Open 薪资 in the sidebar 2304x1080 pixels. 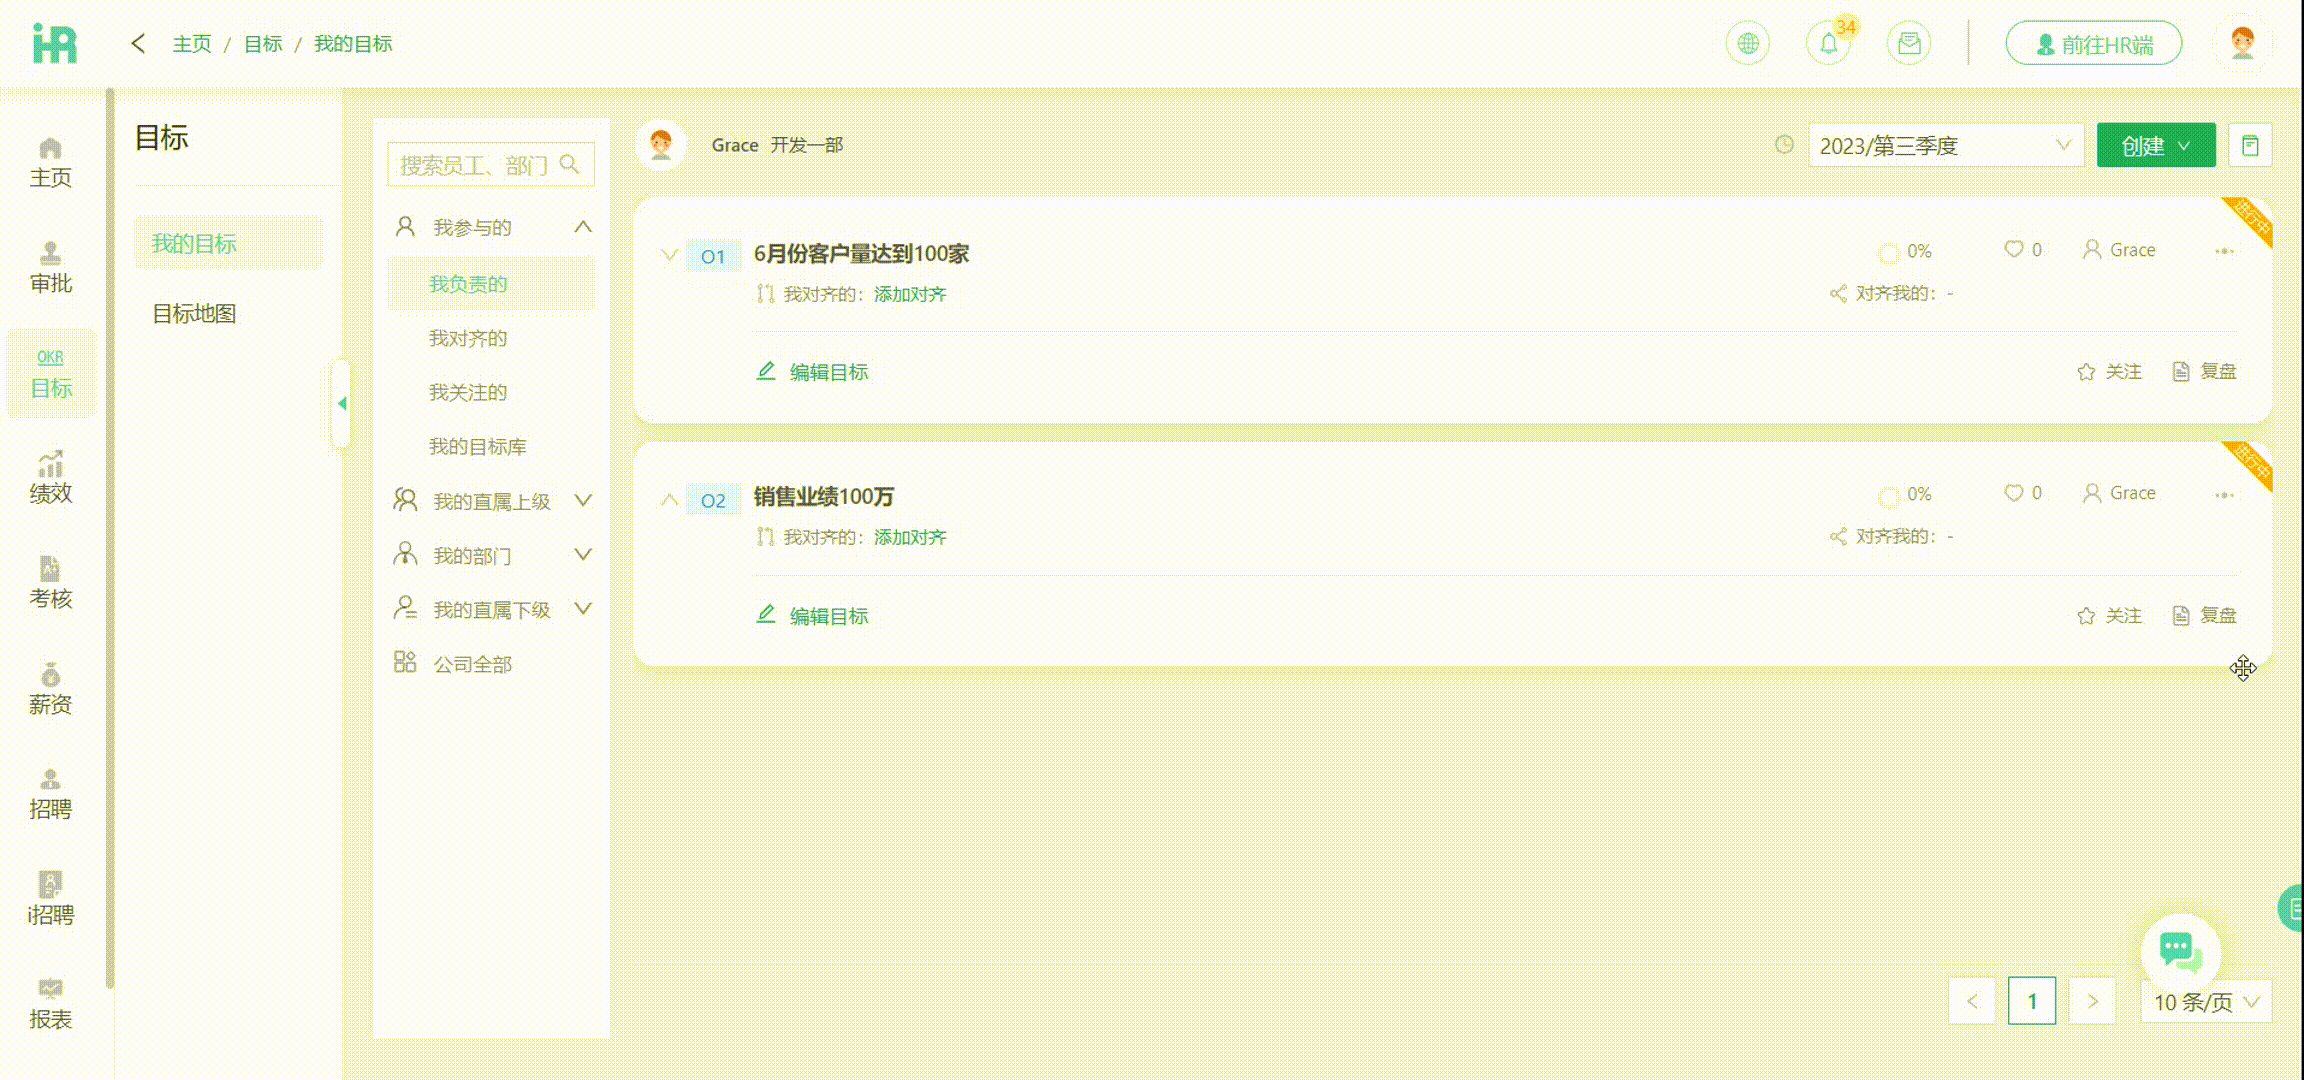click(50, 689)
